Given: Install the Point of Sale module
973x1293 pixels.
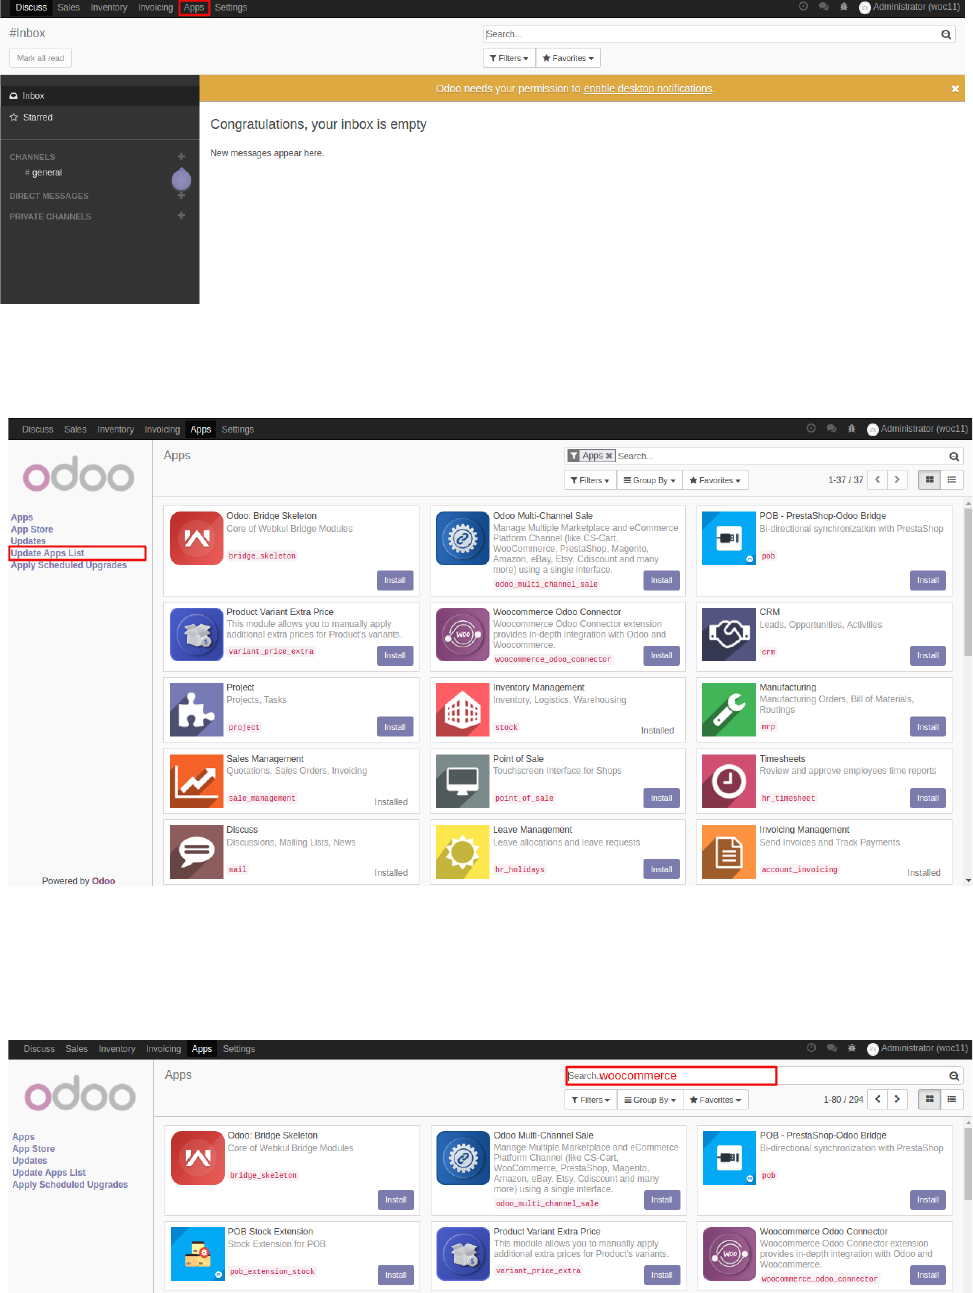Looking at the screenshot, I should tap(662, 798).
